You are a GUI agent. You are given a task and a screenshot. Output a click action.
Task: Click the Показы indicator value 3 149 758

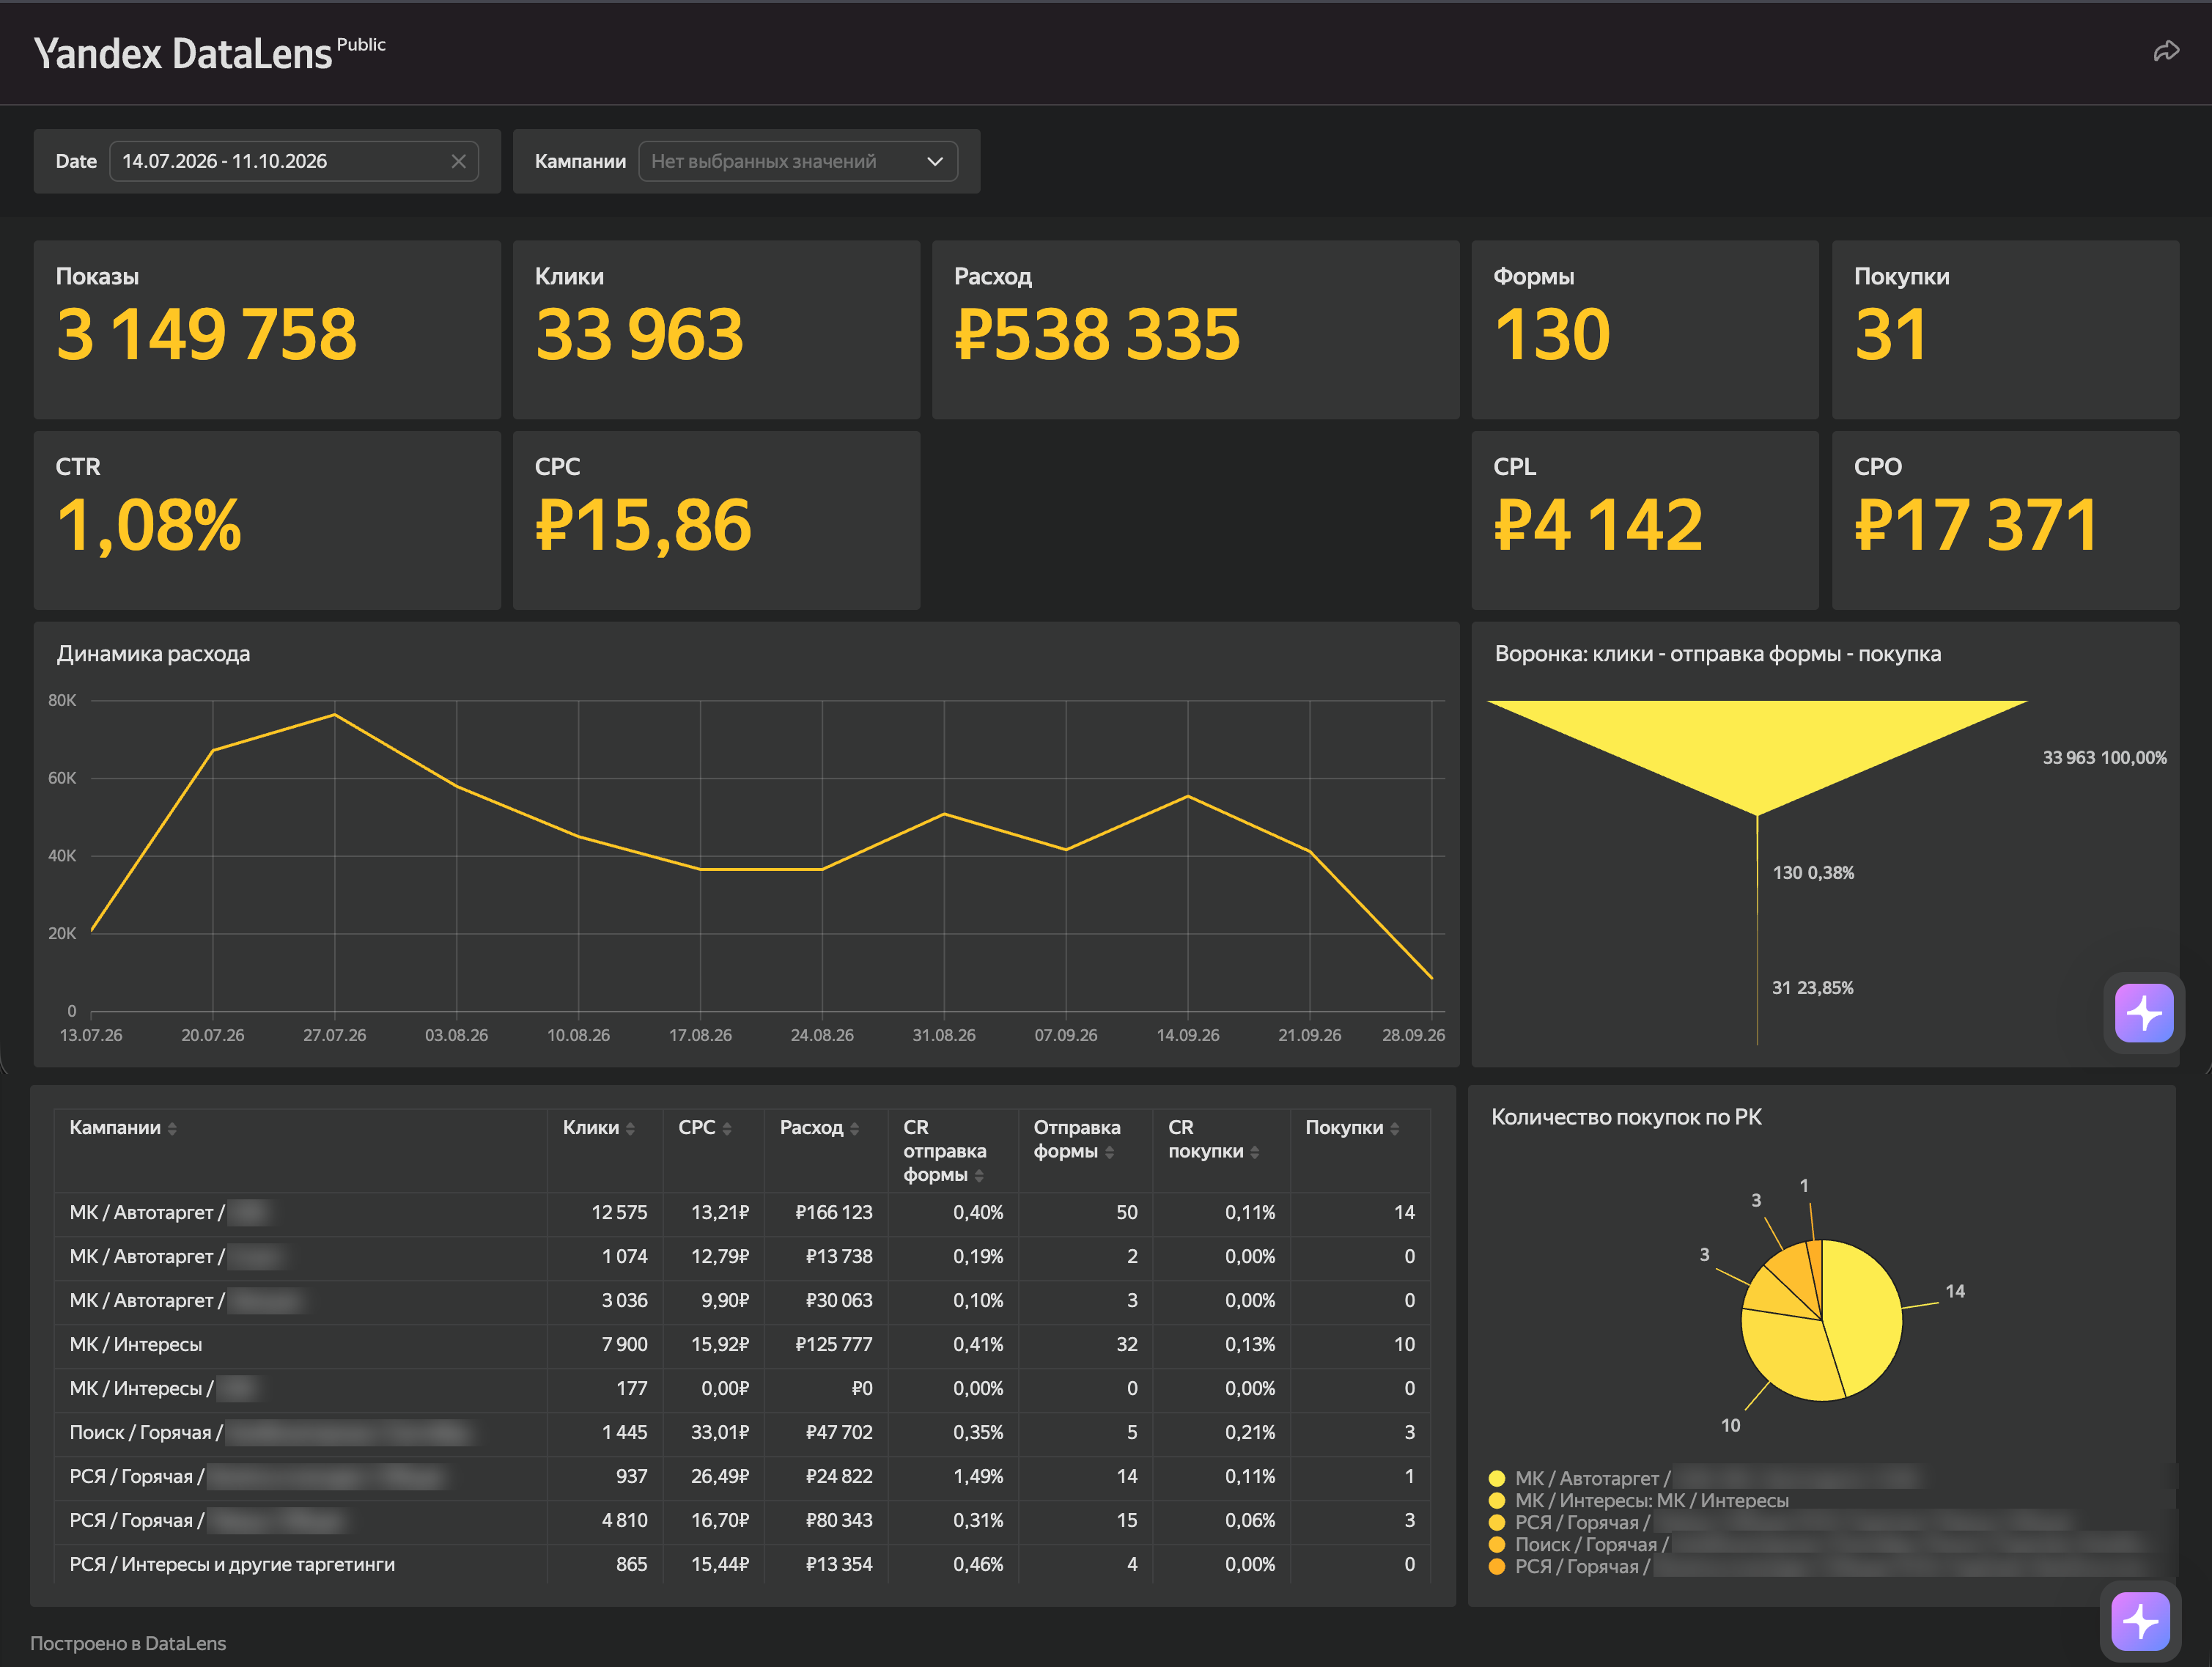tap(206, 334)
